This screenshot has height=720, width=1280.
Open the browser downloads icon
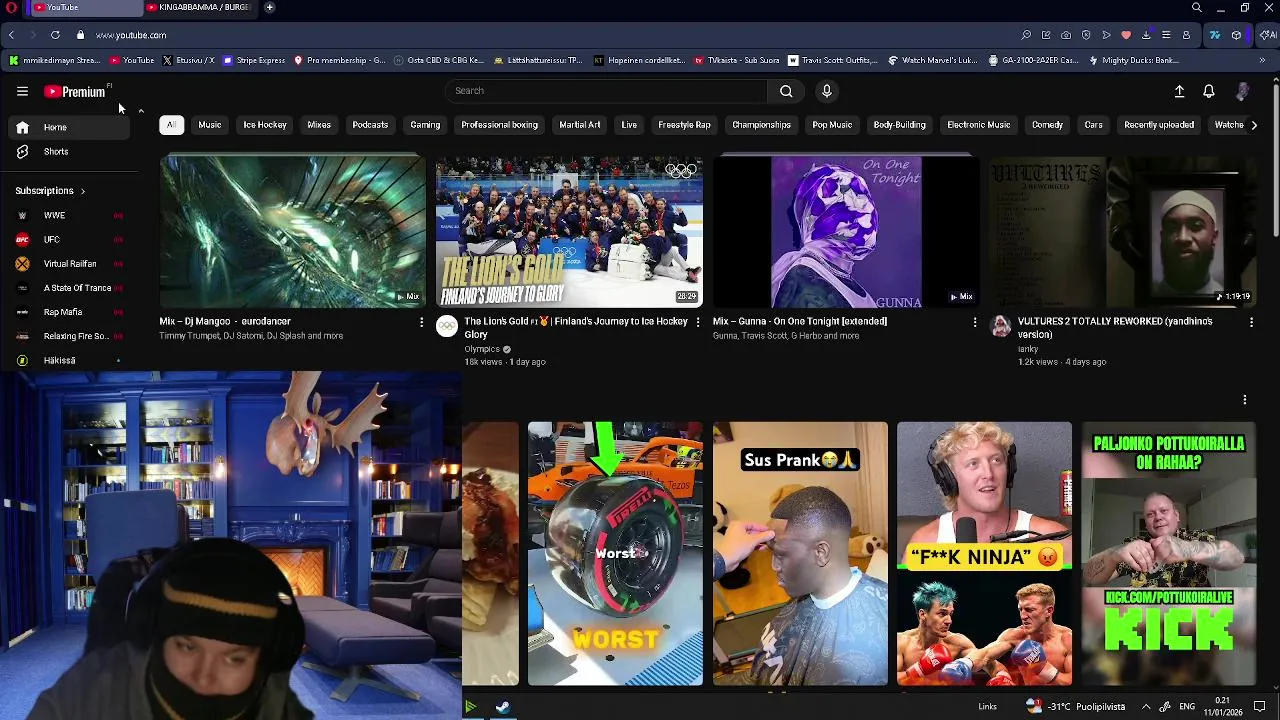[x=1146, y=35]
